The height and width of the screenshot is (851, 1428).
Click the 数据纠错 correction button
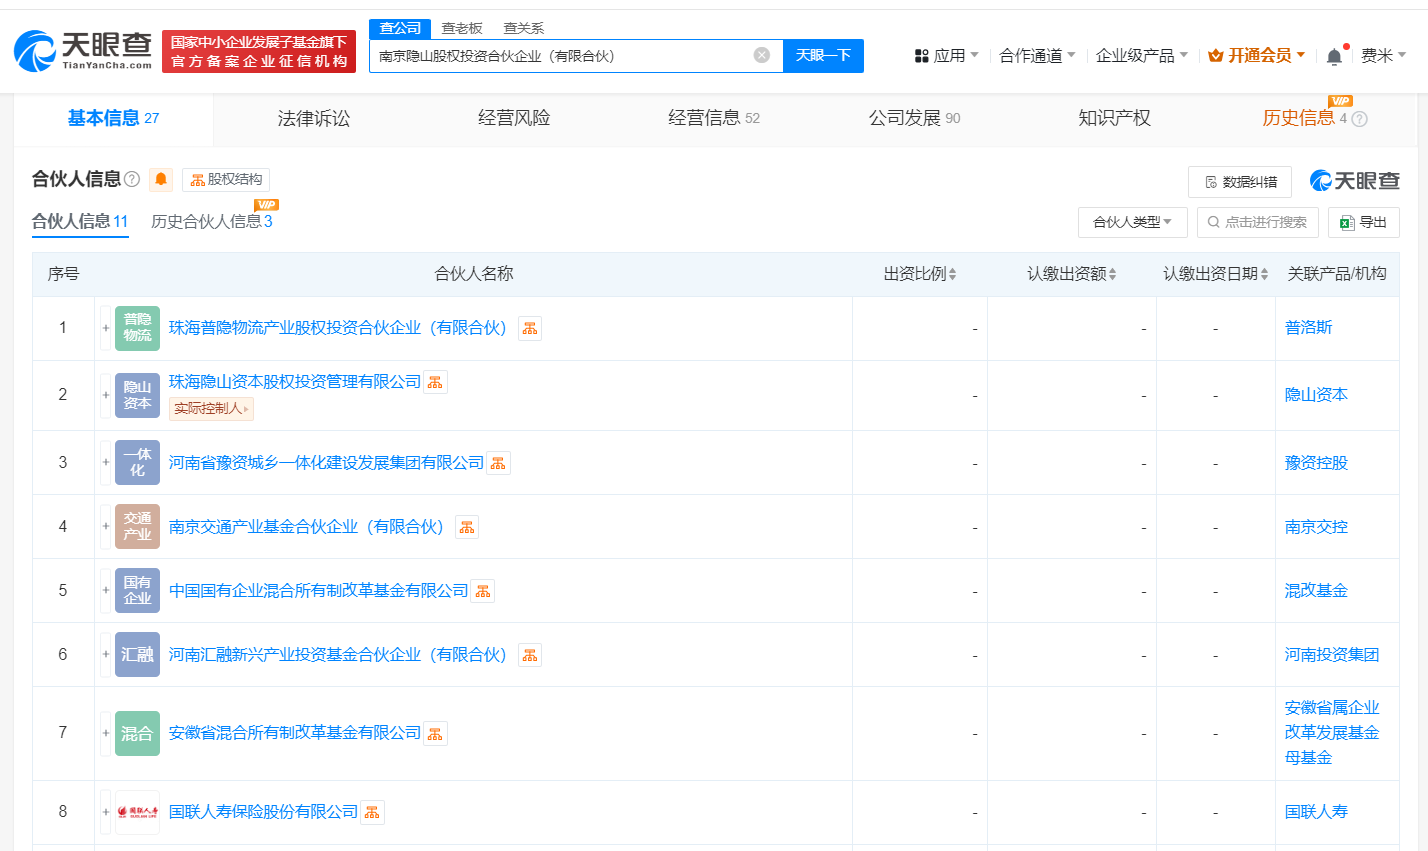click(x=1239, y=182)
